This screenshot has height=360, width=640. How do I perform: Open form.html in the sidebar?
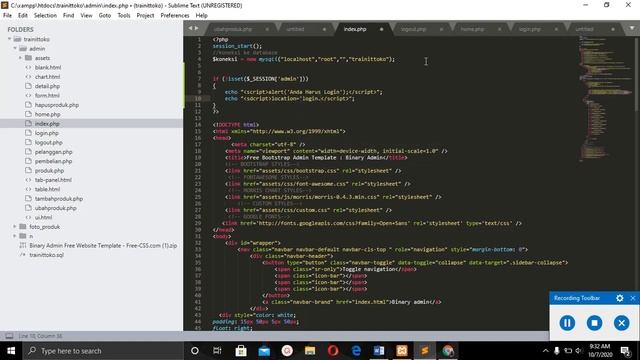coord(47,96)
